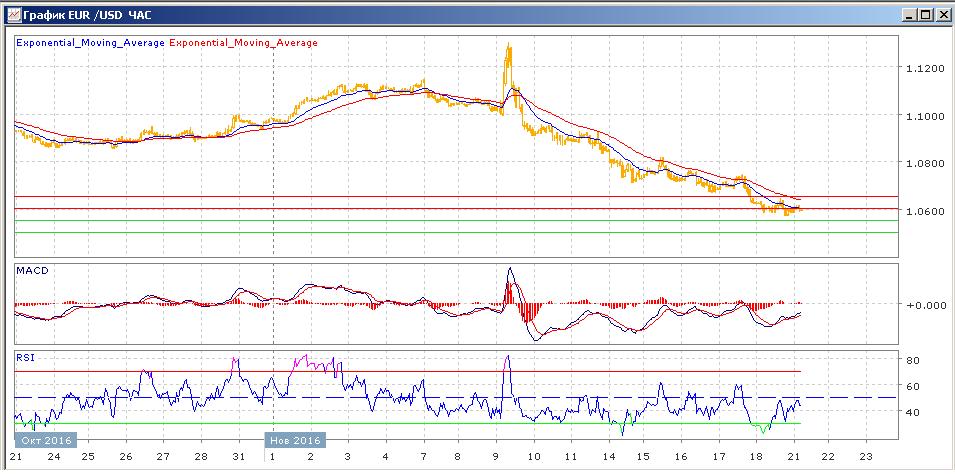
Task: Click the RSI 80 level axis label
Action: [x=912, y=360]
